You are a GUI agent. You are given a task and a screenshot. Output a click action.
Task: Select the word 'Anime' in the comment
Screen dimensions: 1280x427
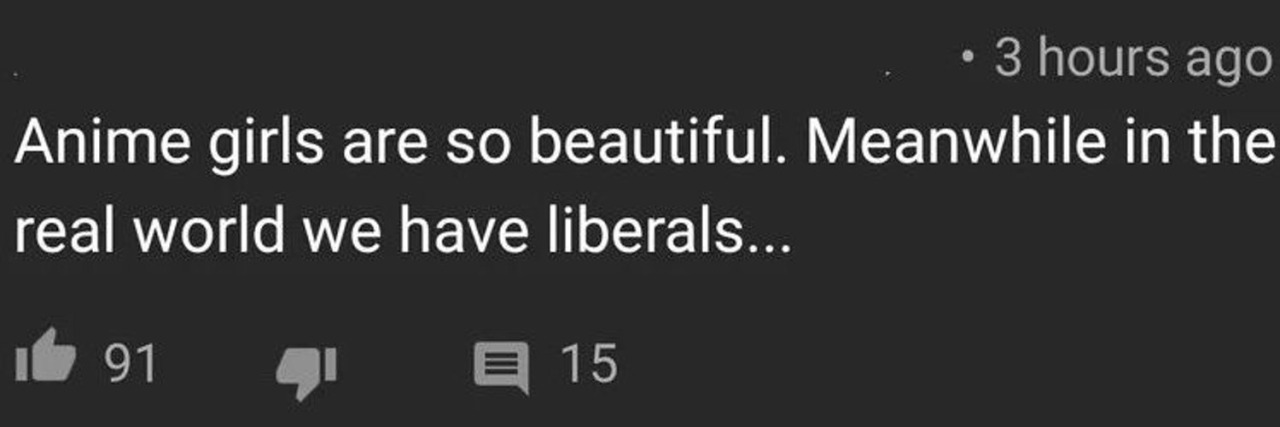104,146
